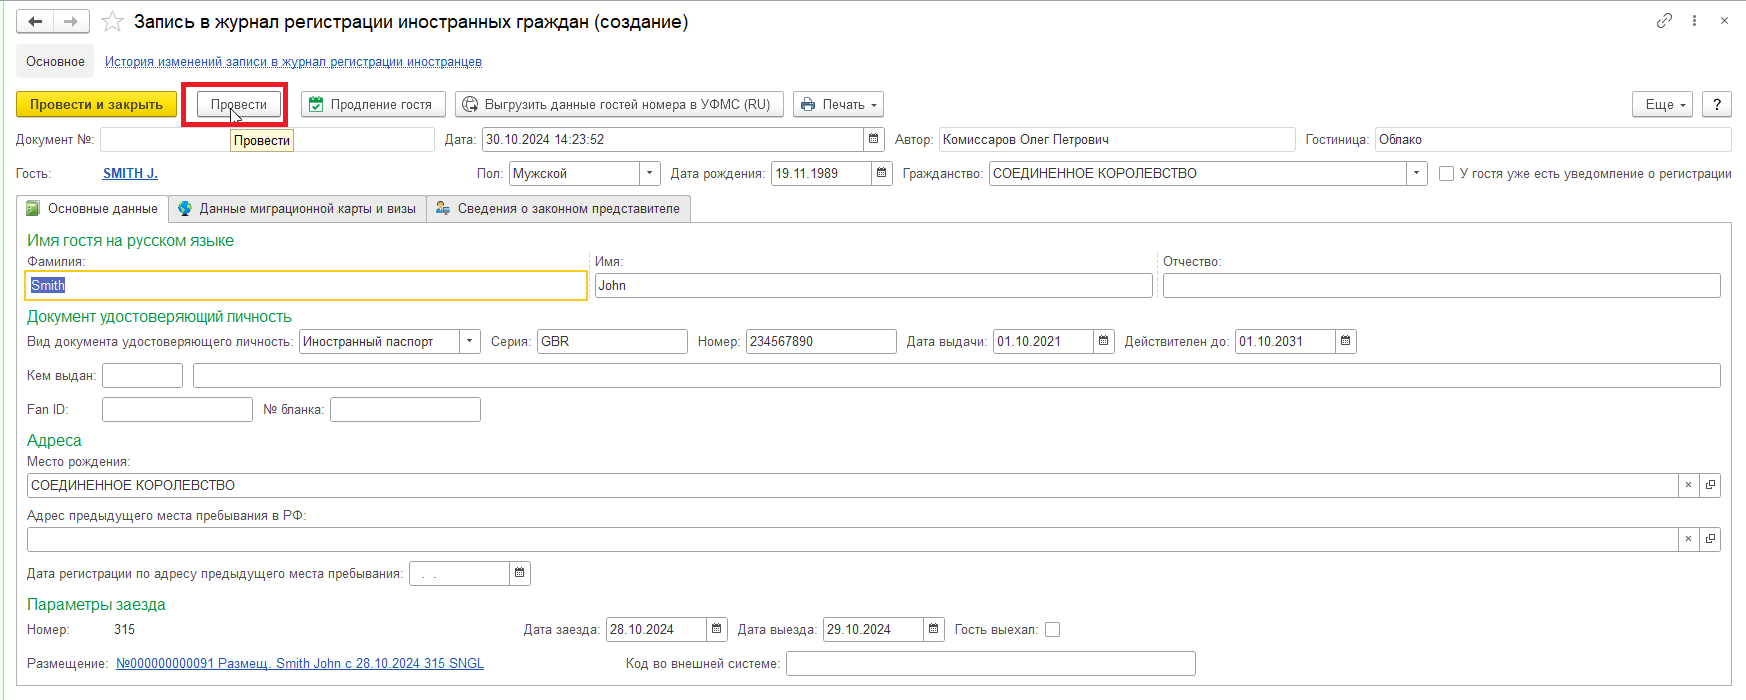Click the Документ № field
The image size is (1746, 700).
267,139
